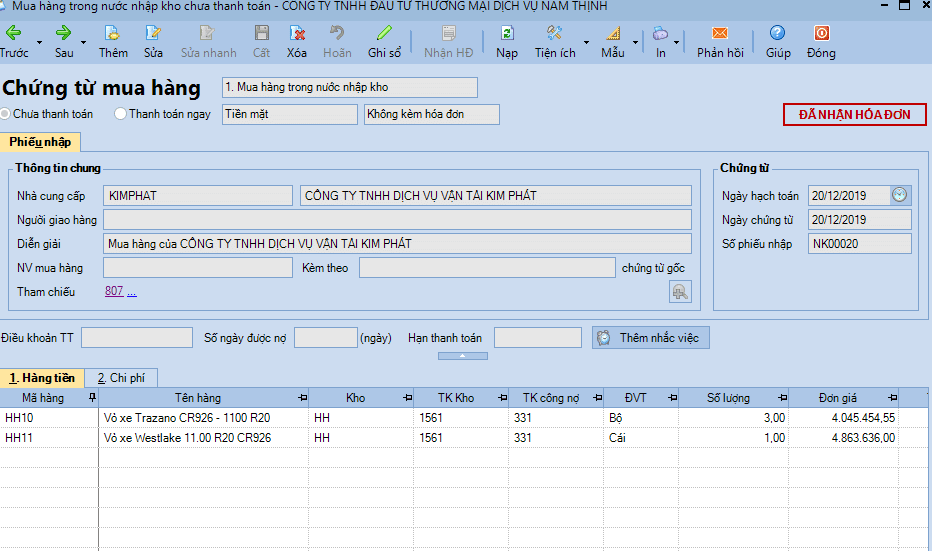This screenshot has width=932, height=551.
Task: Select Thanh toán ngay radio option
Action: tap(120, 114)
